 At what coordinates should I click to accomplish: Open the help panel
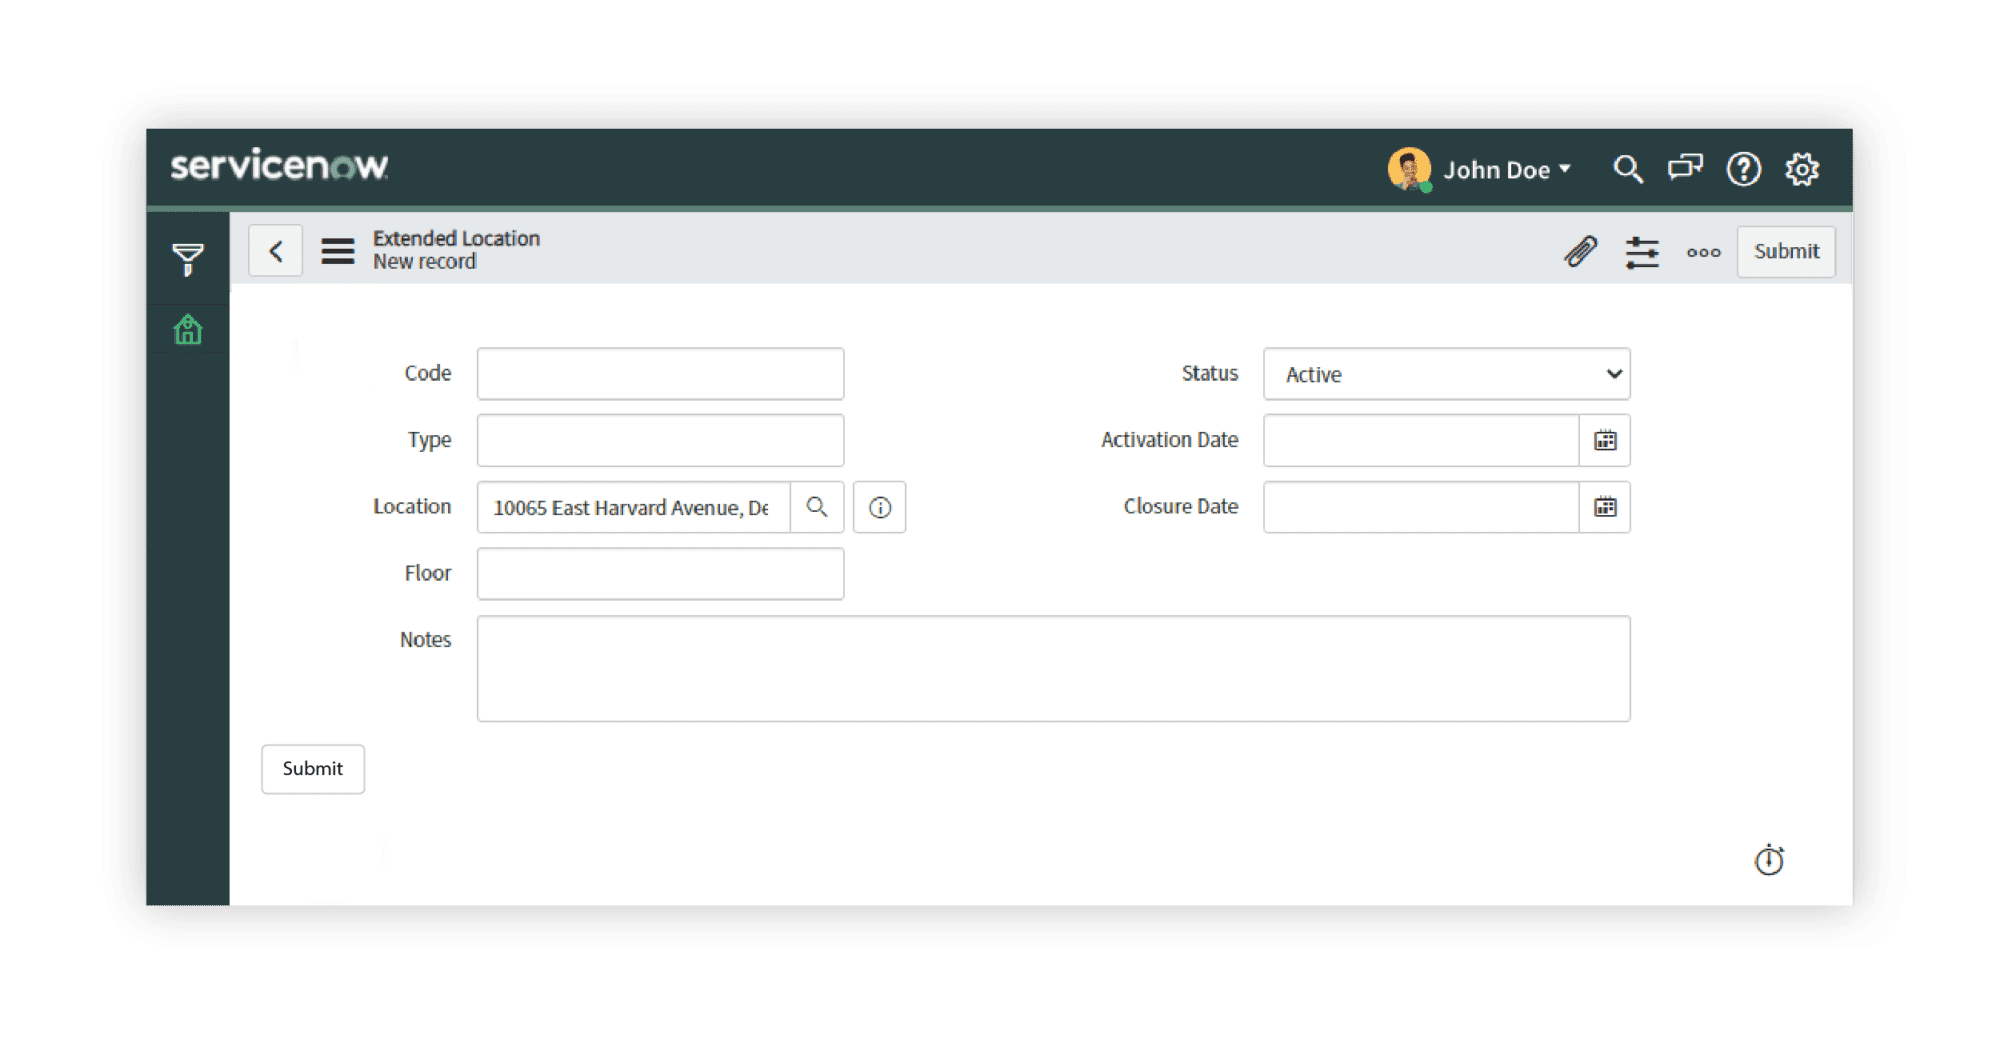[1744, 168]
